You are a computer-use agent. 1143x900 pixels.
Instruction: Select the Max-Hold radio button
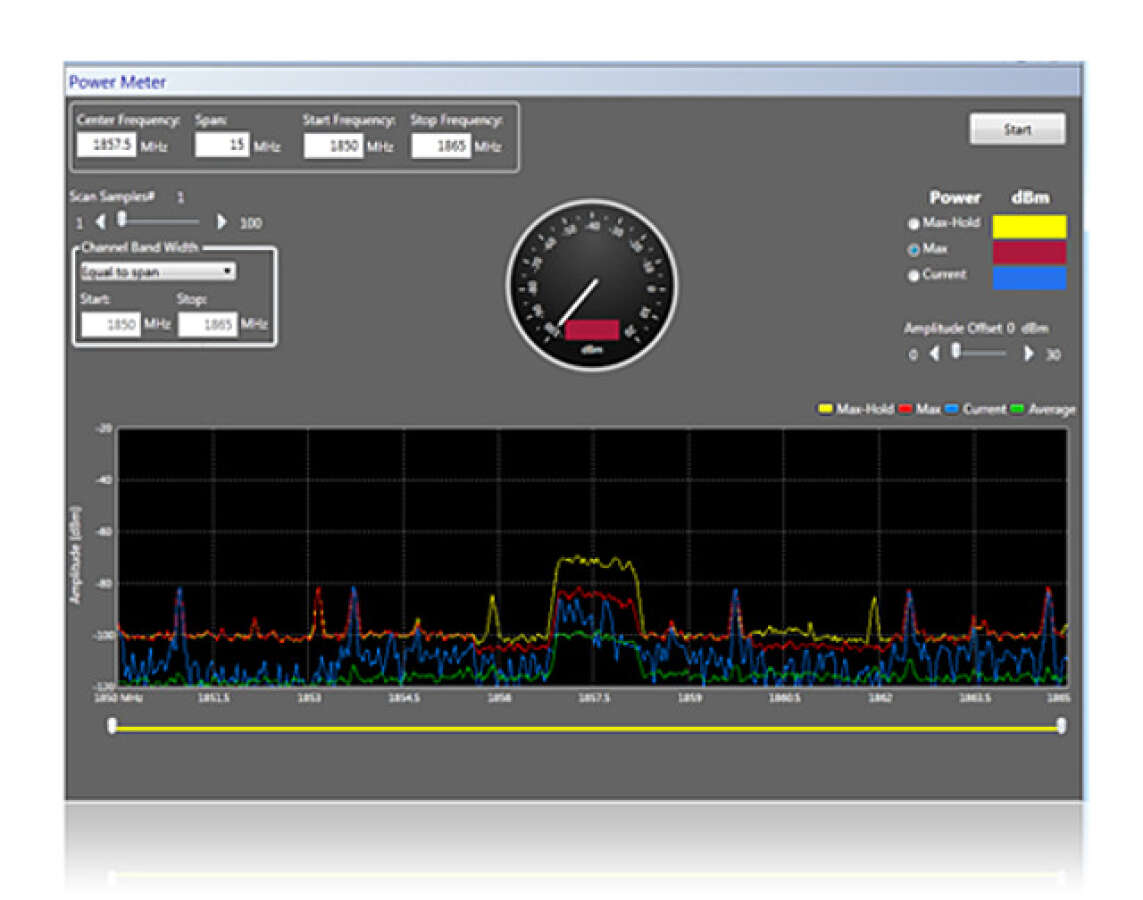[913, 224]
